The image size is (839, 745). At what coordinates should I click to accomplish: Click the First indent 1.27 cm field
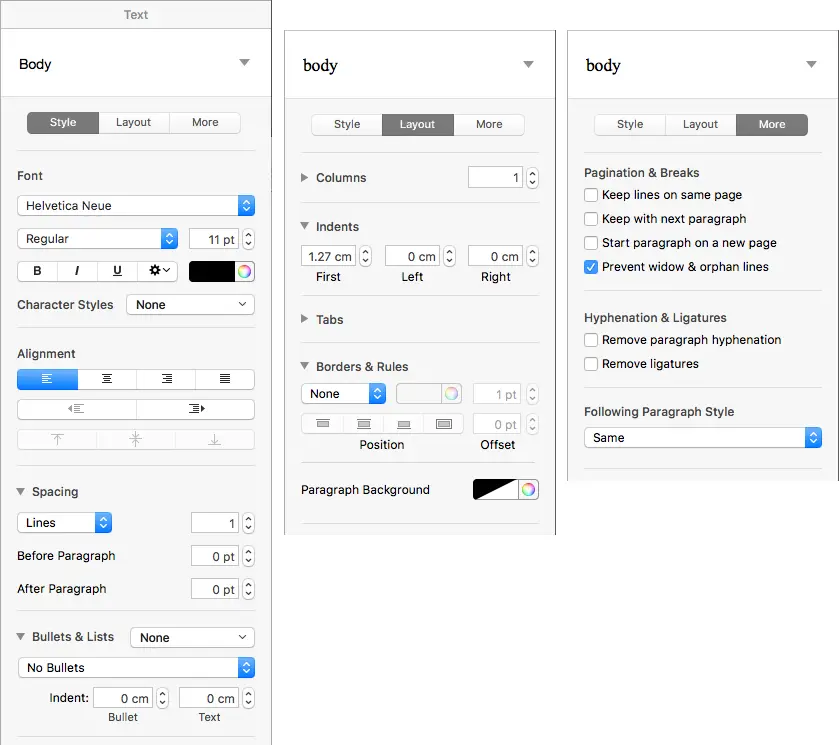click(328, 257)
